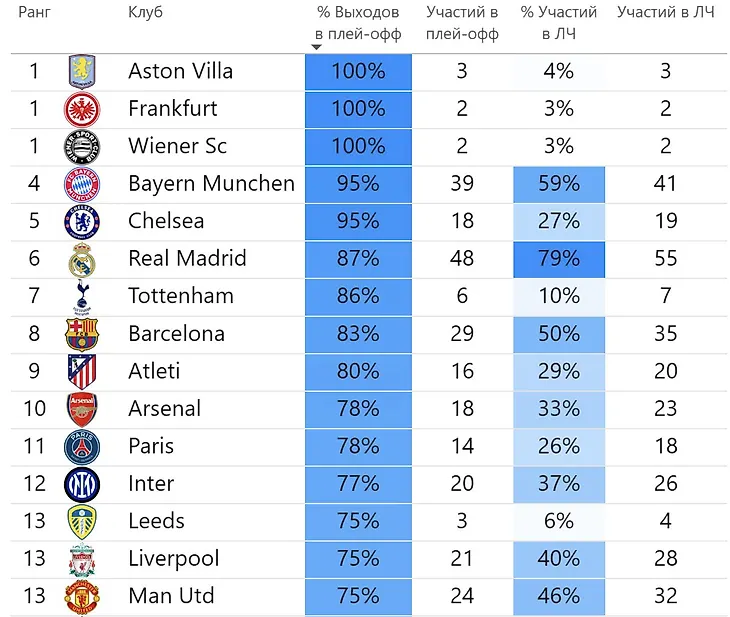Select Real Madrid's dark blue 79% cell
Image resolution: width=730 pixels, height=617 pixels.
pos(559,259)
